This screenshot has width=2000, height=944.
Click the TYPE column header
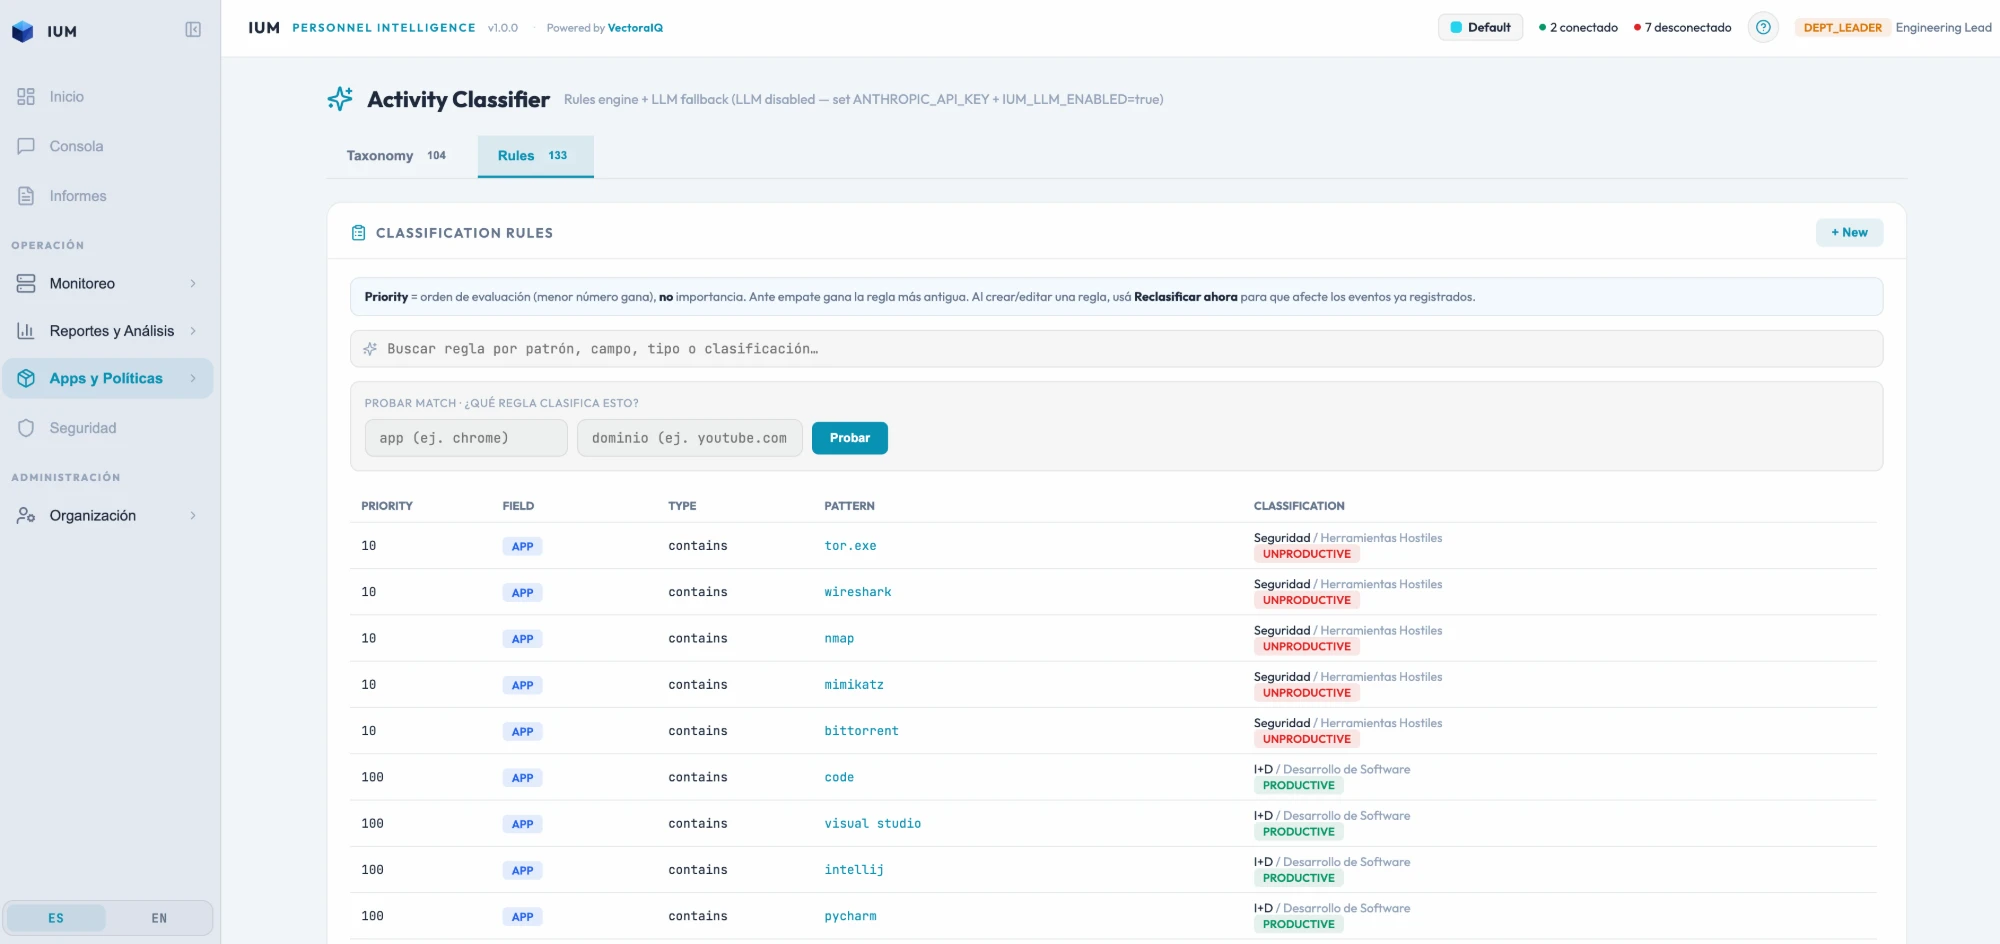click(682, 506)
